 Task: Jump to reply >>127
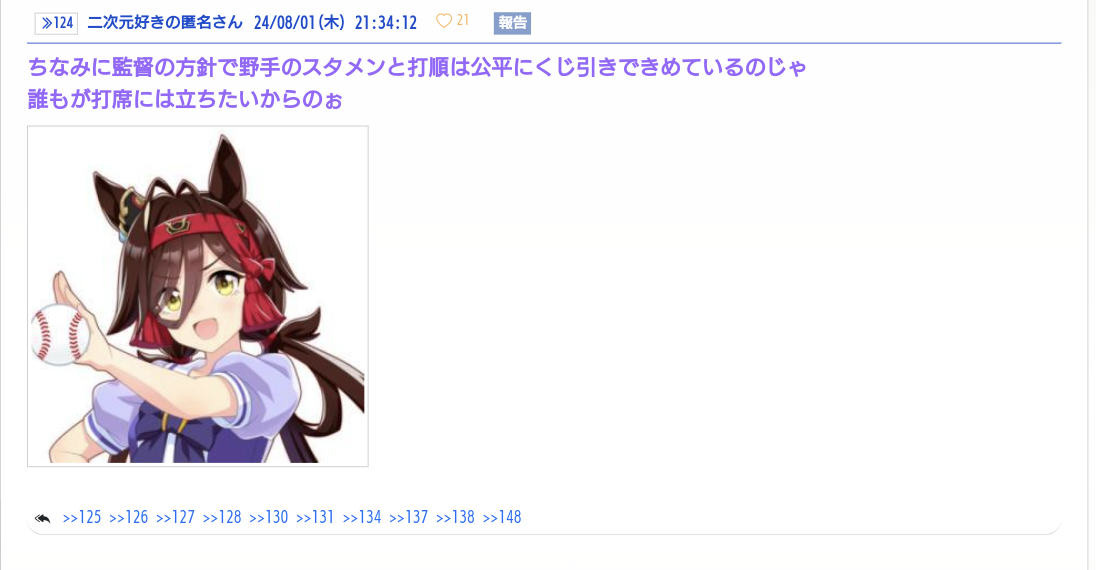[x=175, y=518]
